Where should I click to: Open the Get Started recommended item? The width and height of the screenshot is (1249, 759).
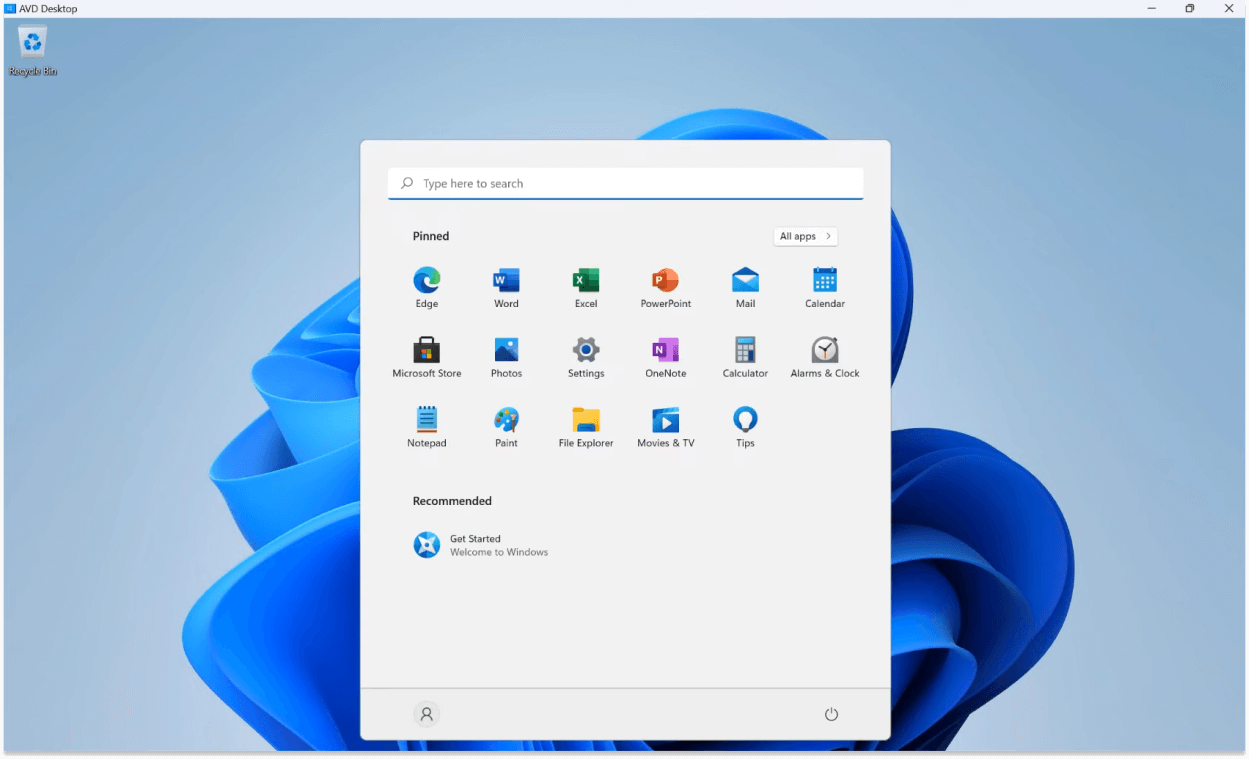point(480,545)
